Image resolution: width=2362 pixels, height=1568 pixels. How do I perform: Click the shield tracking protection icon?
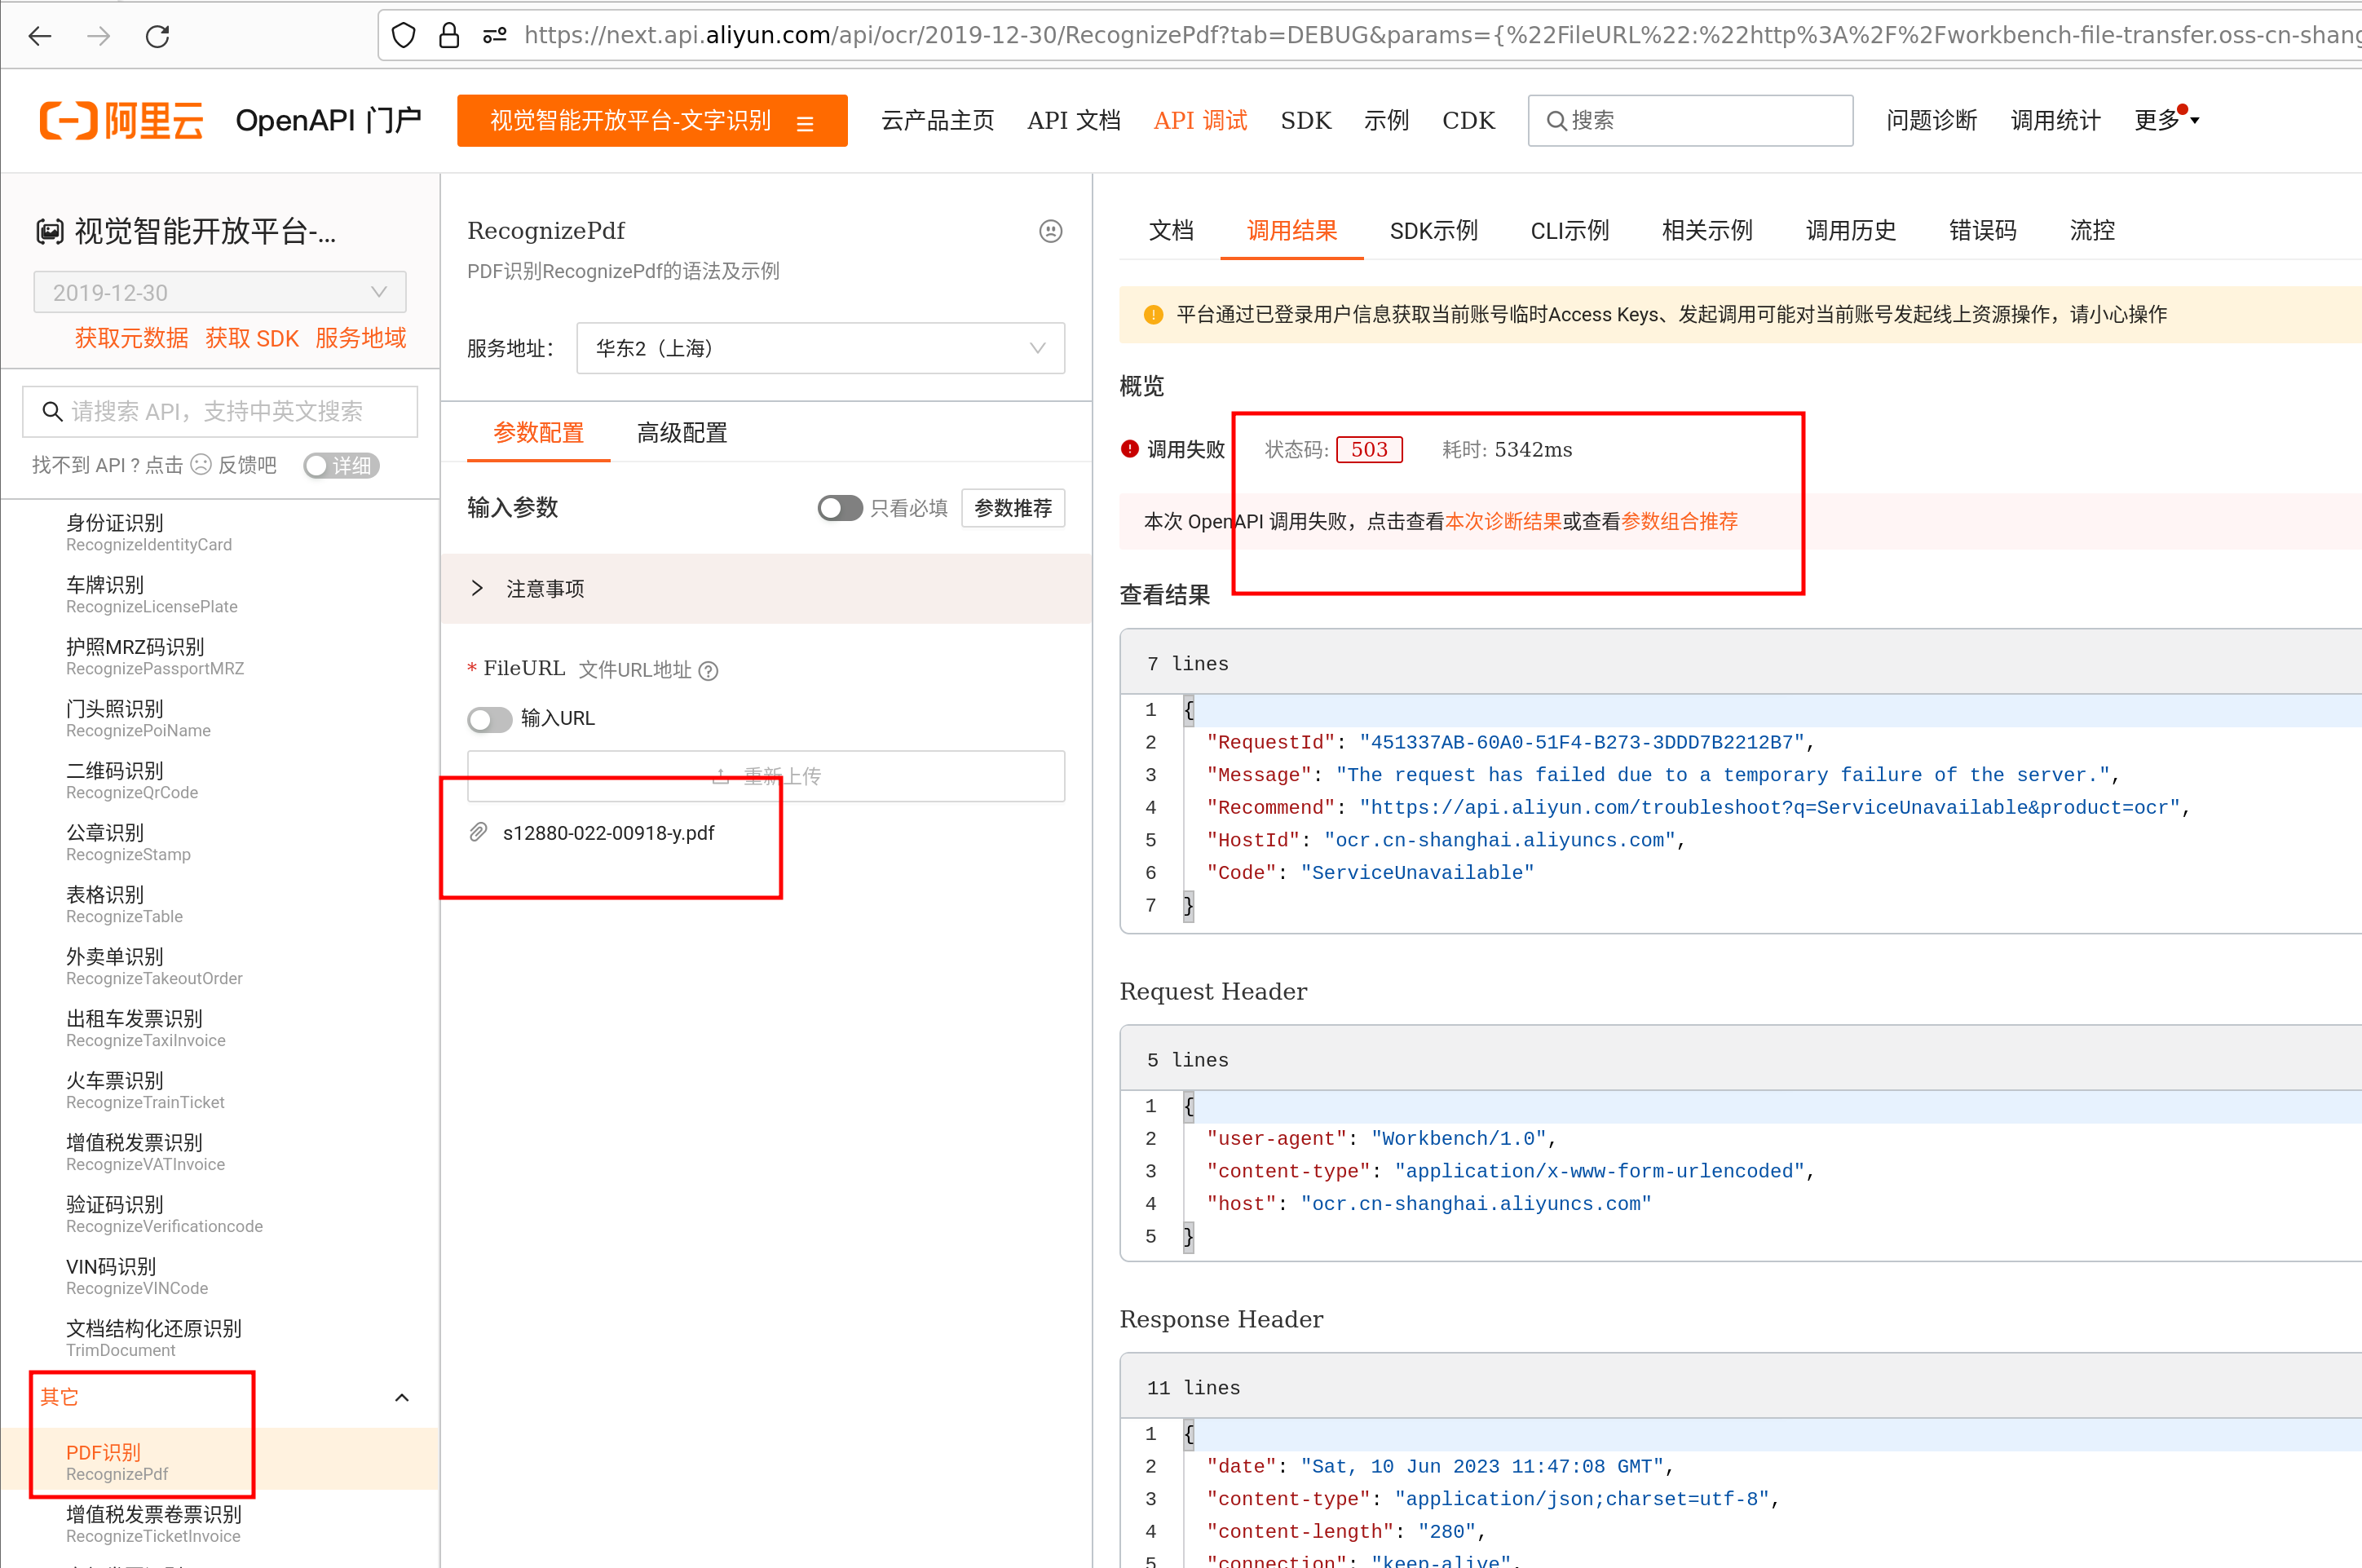click(403, 35)
